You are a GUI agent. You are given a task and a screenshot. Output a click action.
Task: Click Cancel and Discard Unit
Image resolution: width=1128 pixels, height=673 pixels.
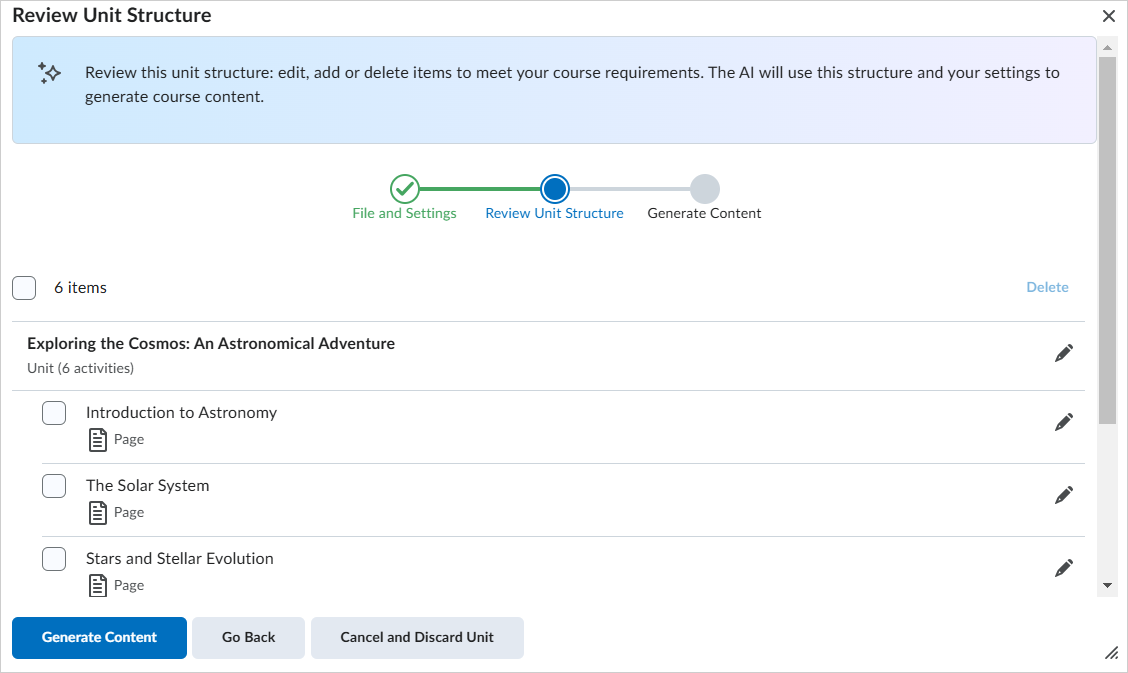(417, 638)
